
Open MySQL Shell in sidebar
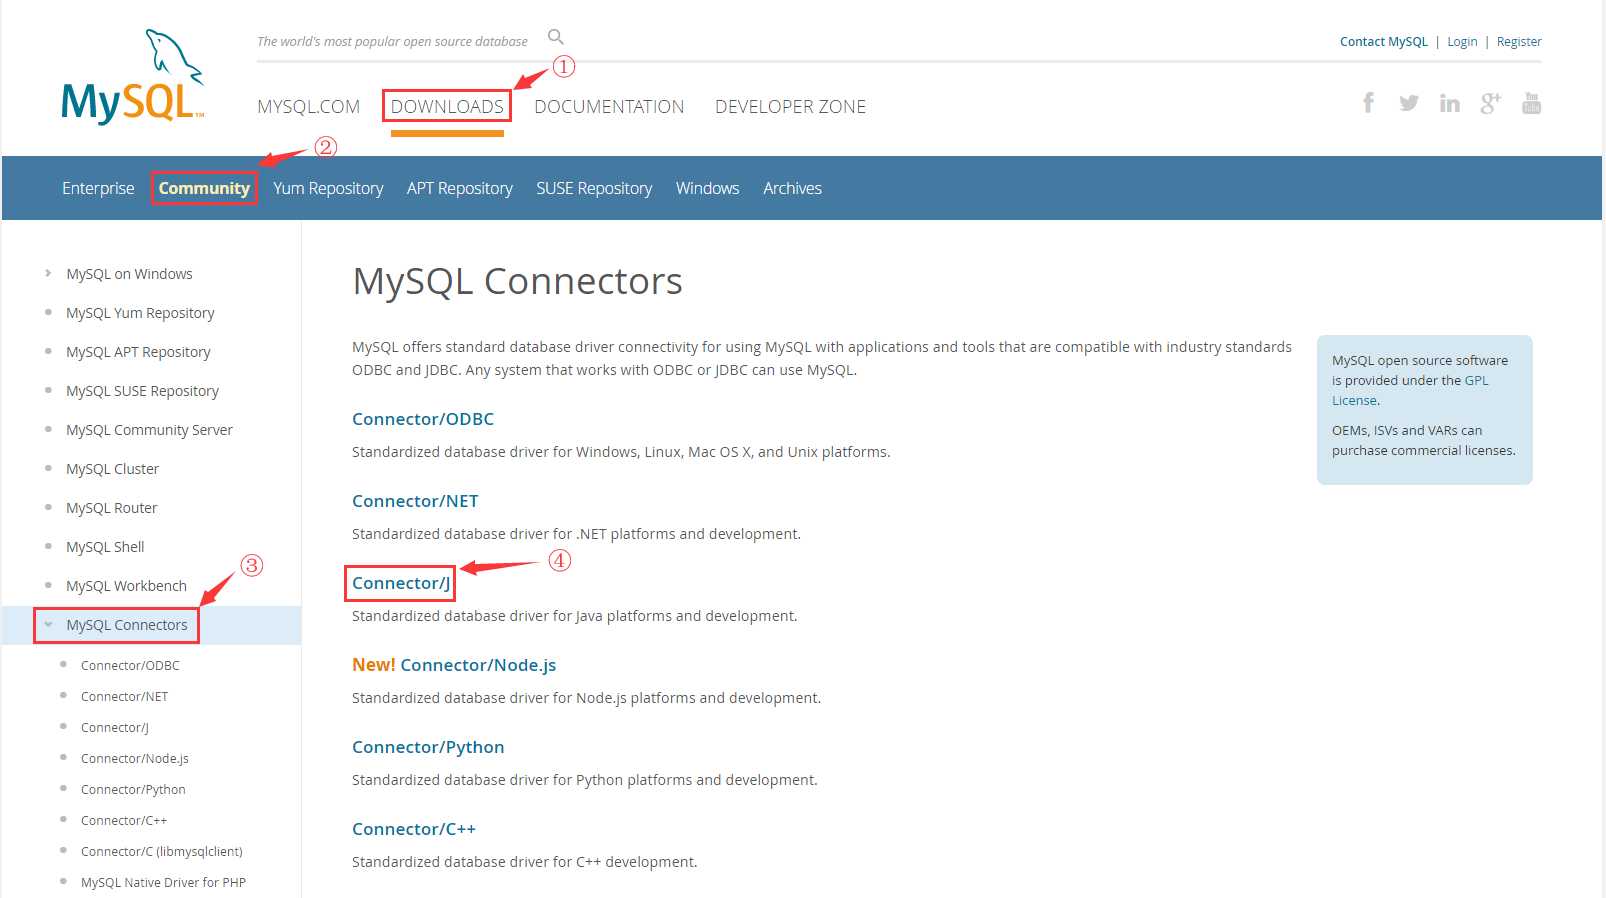(x=105, y=547)
